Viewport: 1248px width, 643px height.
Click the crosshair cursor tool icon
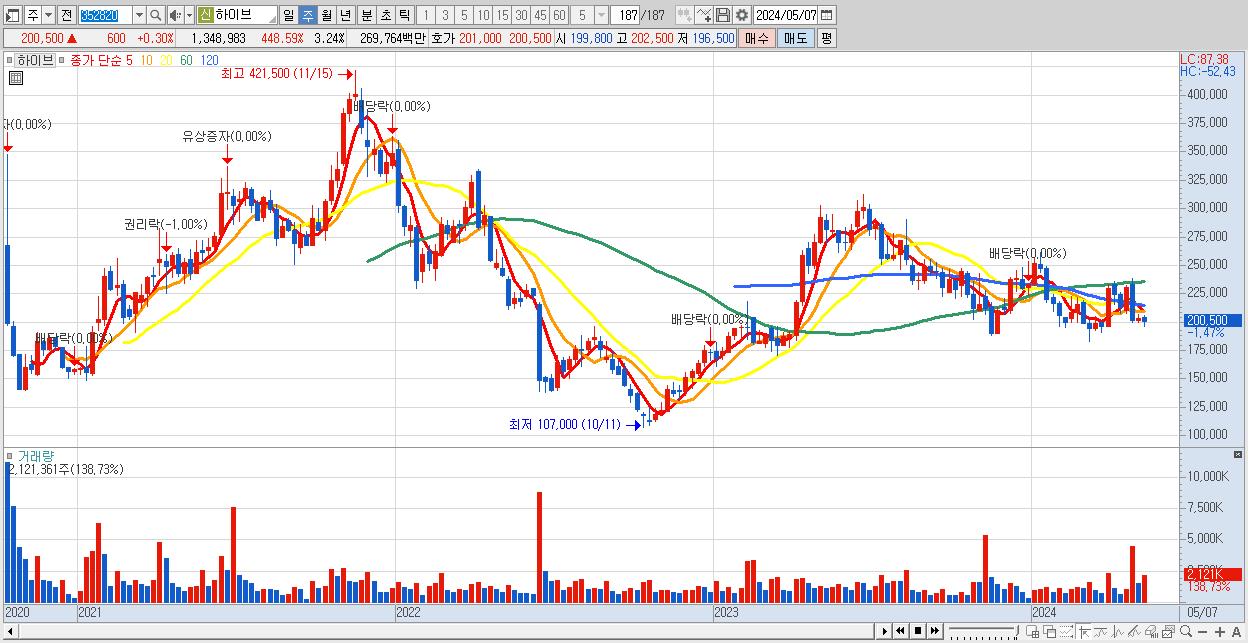click(x=1084, y=632)
